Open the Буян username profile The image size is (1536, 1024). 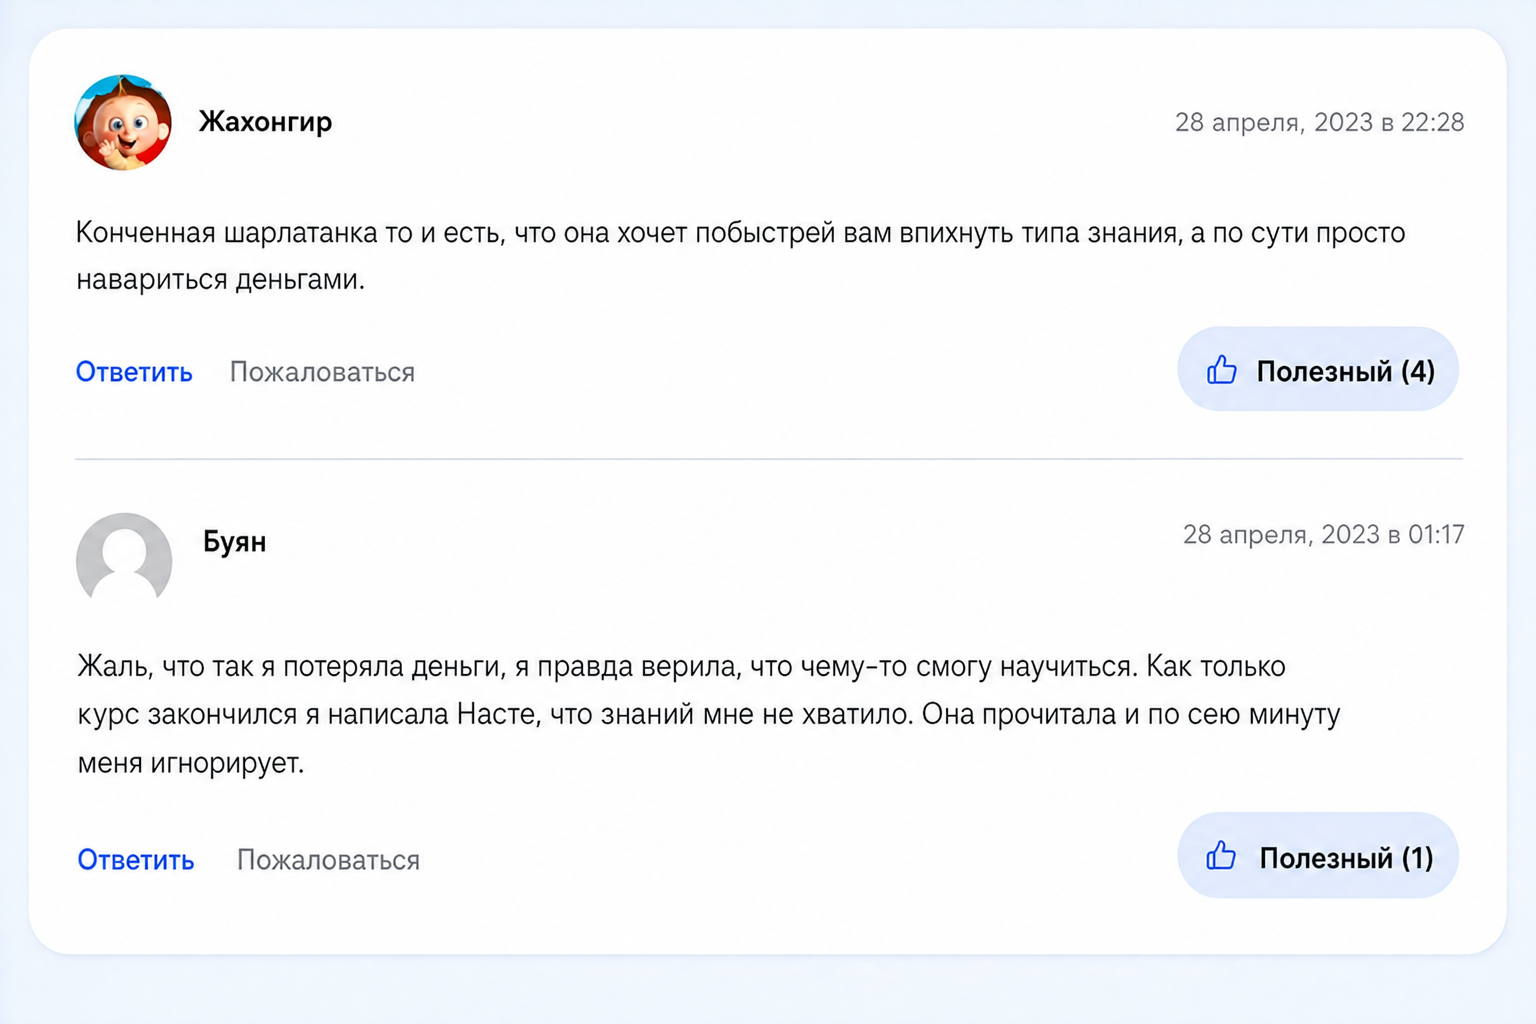[235, 542]
